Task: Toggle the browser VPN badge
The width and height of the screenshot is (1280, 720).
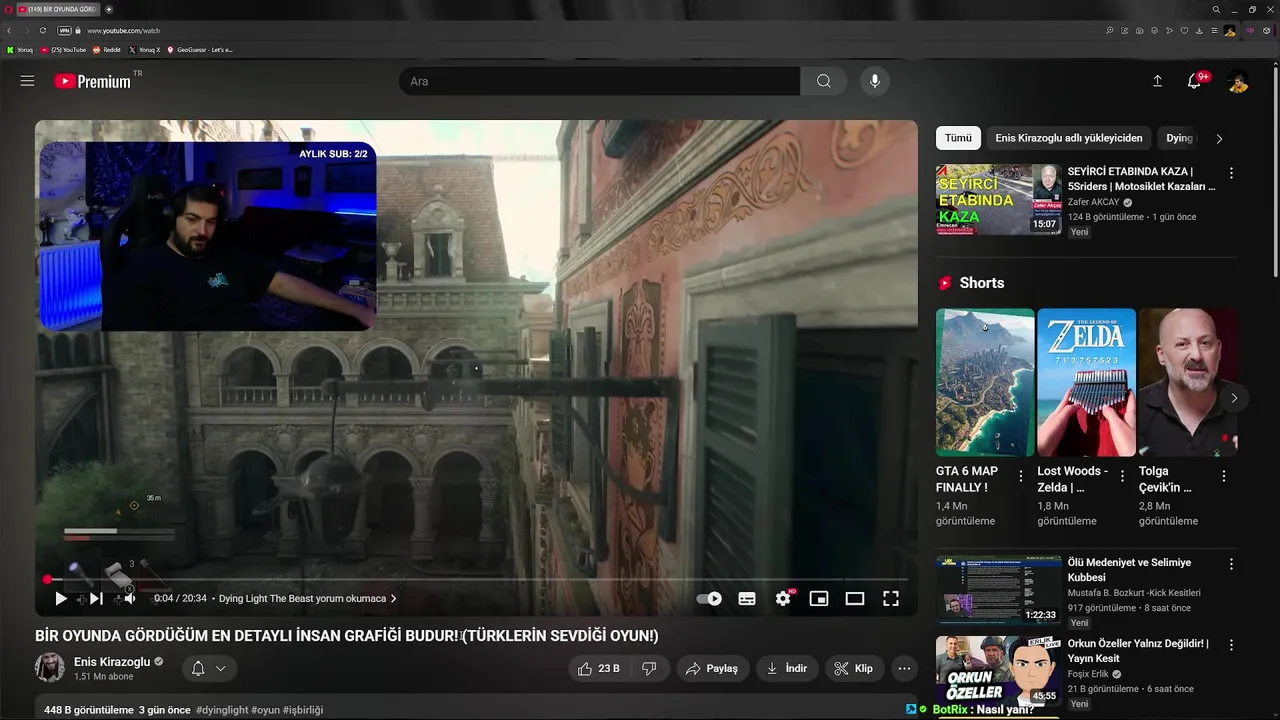Action: 64,31
